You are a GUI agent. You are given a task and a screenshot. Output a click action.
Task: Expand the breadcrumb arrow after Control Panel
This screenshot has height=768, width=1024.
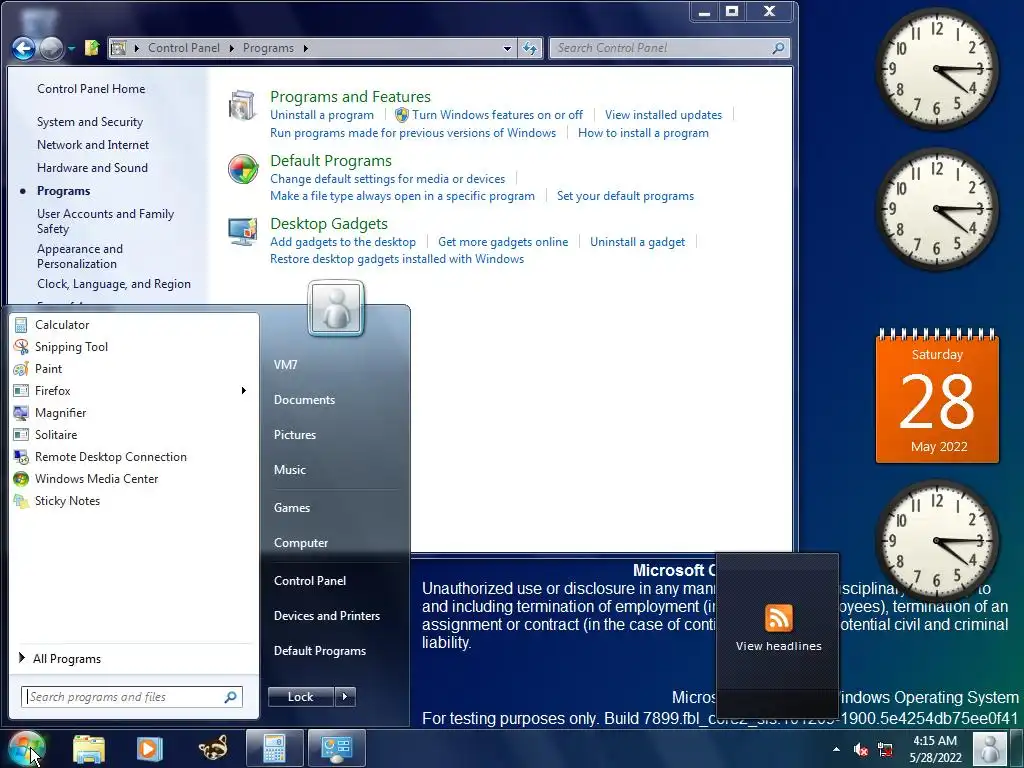[x=231, y=48]
